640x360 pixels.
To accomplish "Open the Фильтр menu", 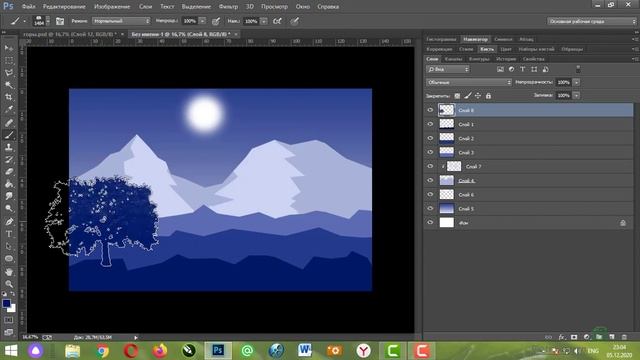I will pyautogui.click(x=228, y=7).
